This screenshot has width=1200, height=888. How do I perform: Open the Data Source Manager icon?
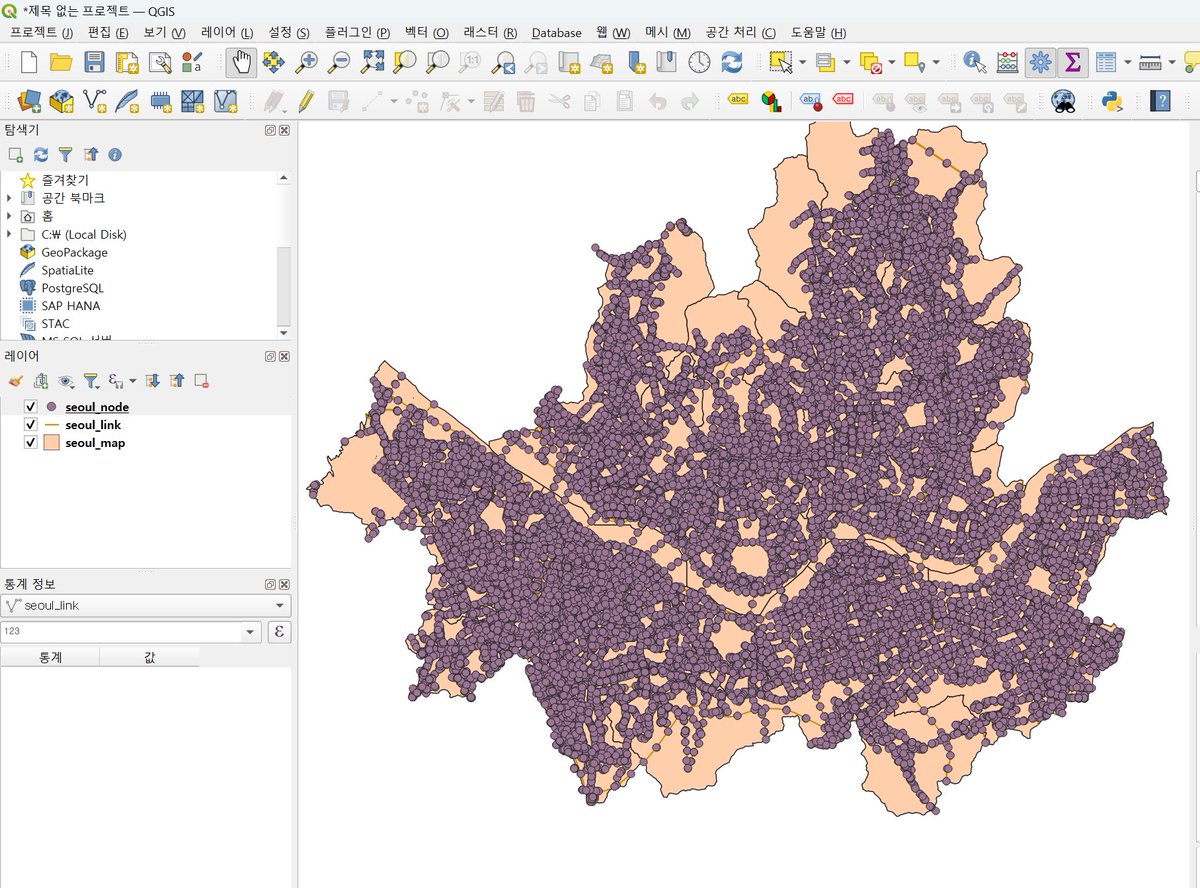point(29,100)
